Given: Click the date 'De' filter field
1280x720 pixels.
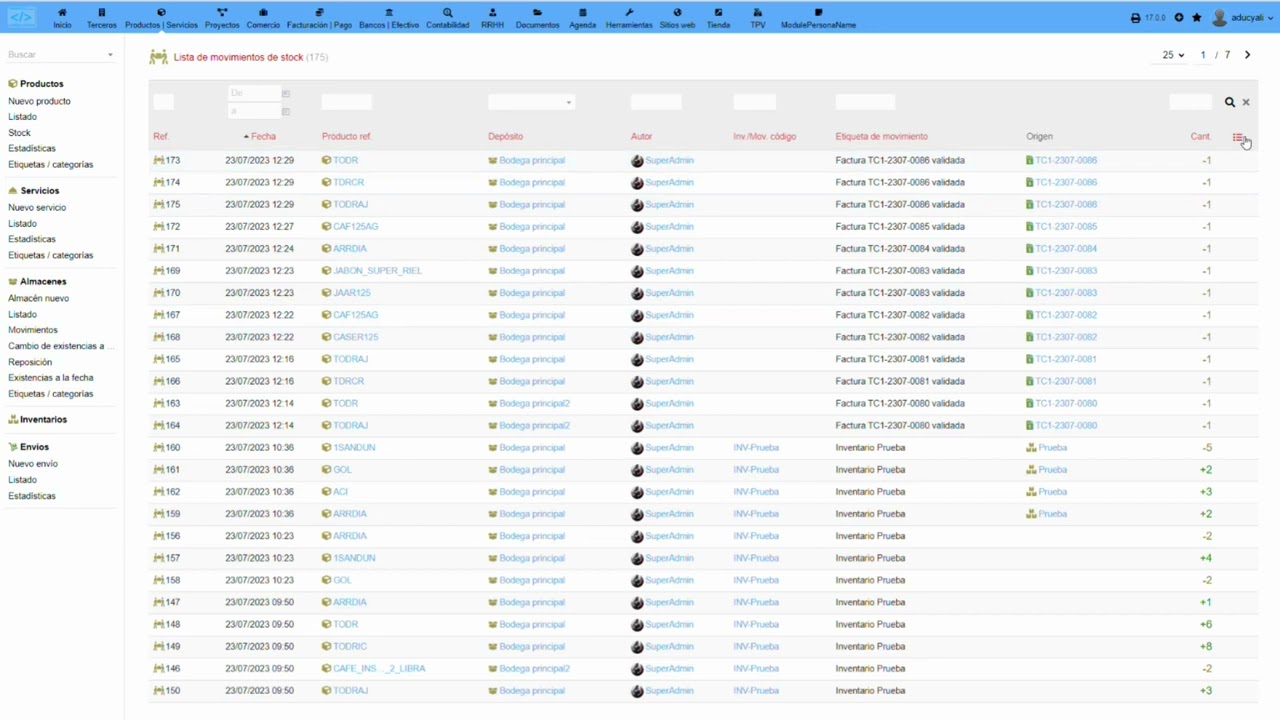Looking at the screenshot, I should pyautogui.click(x=254, y=93).
